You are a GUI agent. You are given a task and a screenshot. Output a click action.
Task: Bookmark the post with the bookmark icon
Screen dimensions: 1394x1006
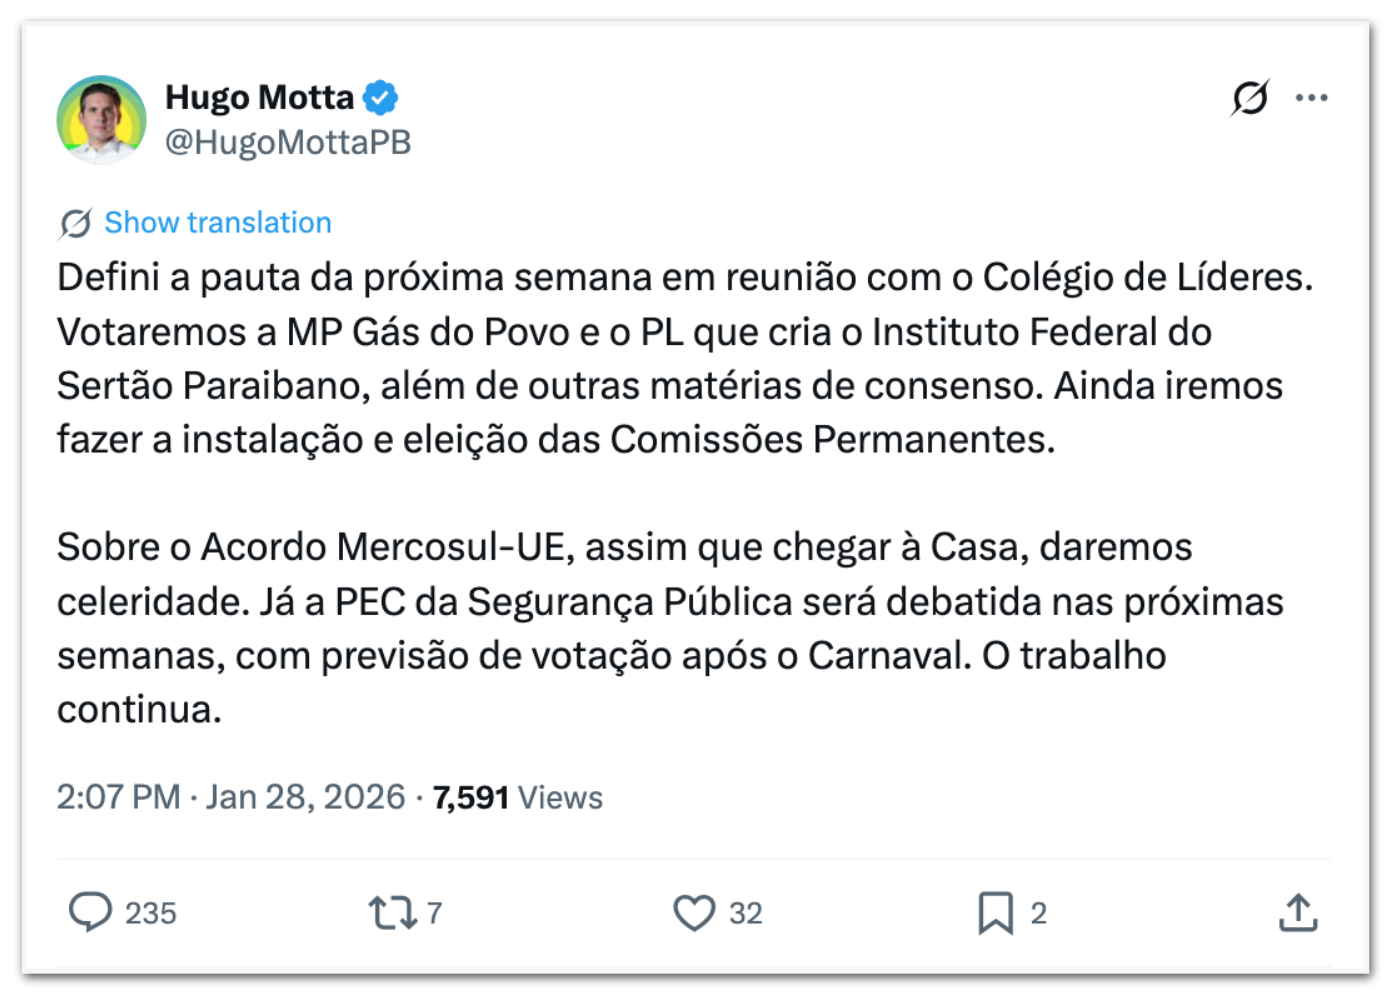pyautogui.click(x=995, y=912)
